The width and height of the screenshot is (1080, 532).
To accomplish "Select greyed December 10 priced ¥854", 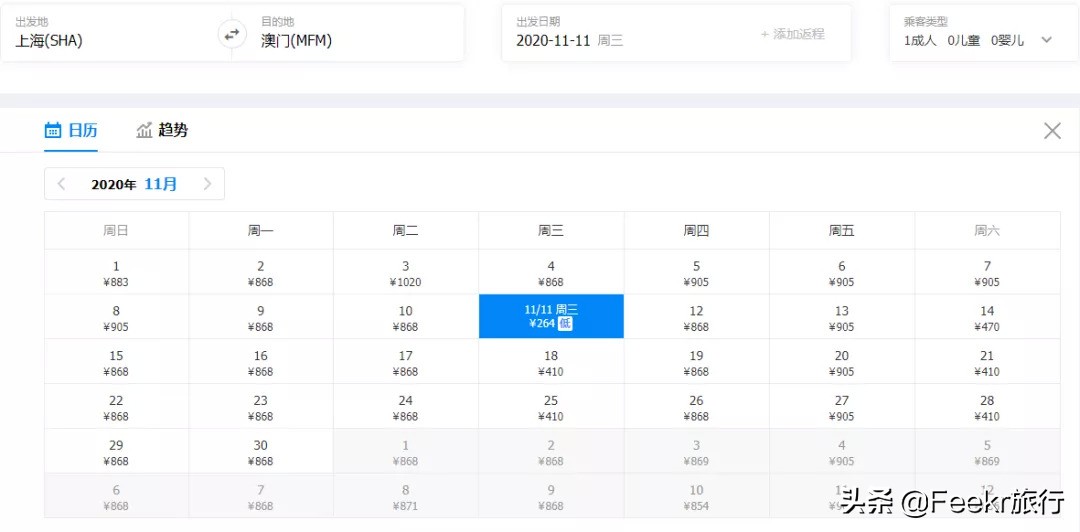I will pyautogui.click(x=696, y=496).
